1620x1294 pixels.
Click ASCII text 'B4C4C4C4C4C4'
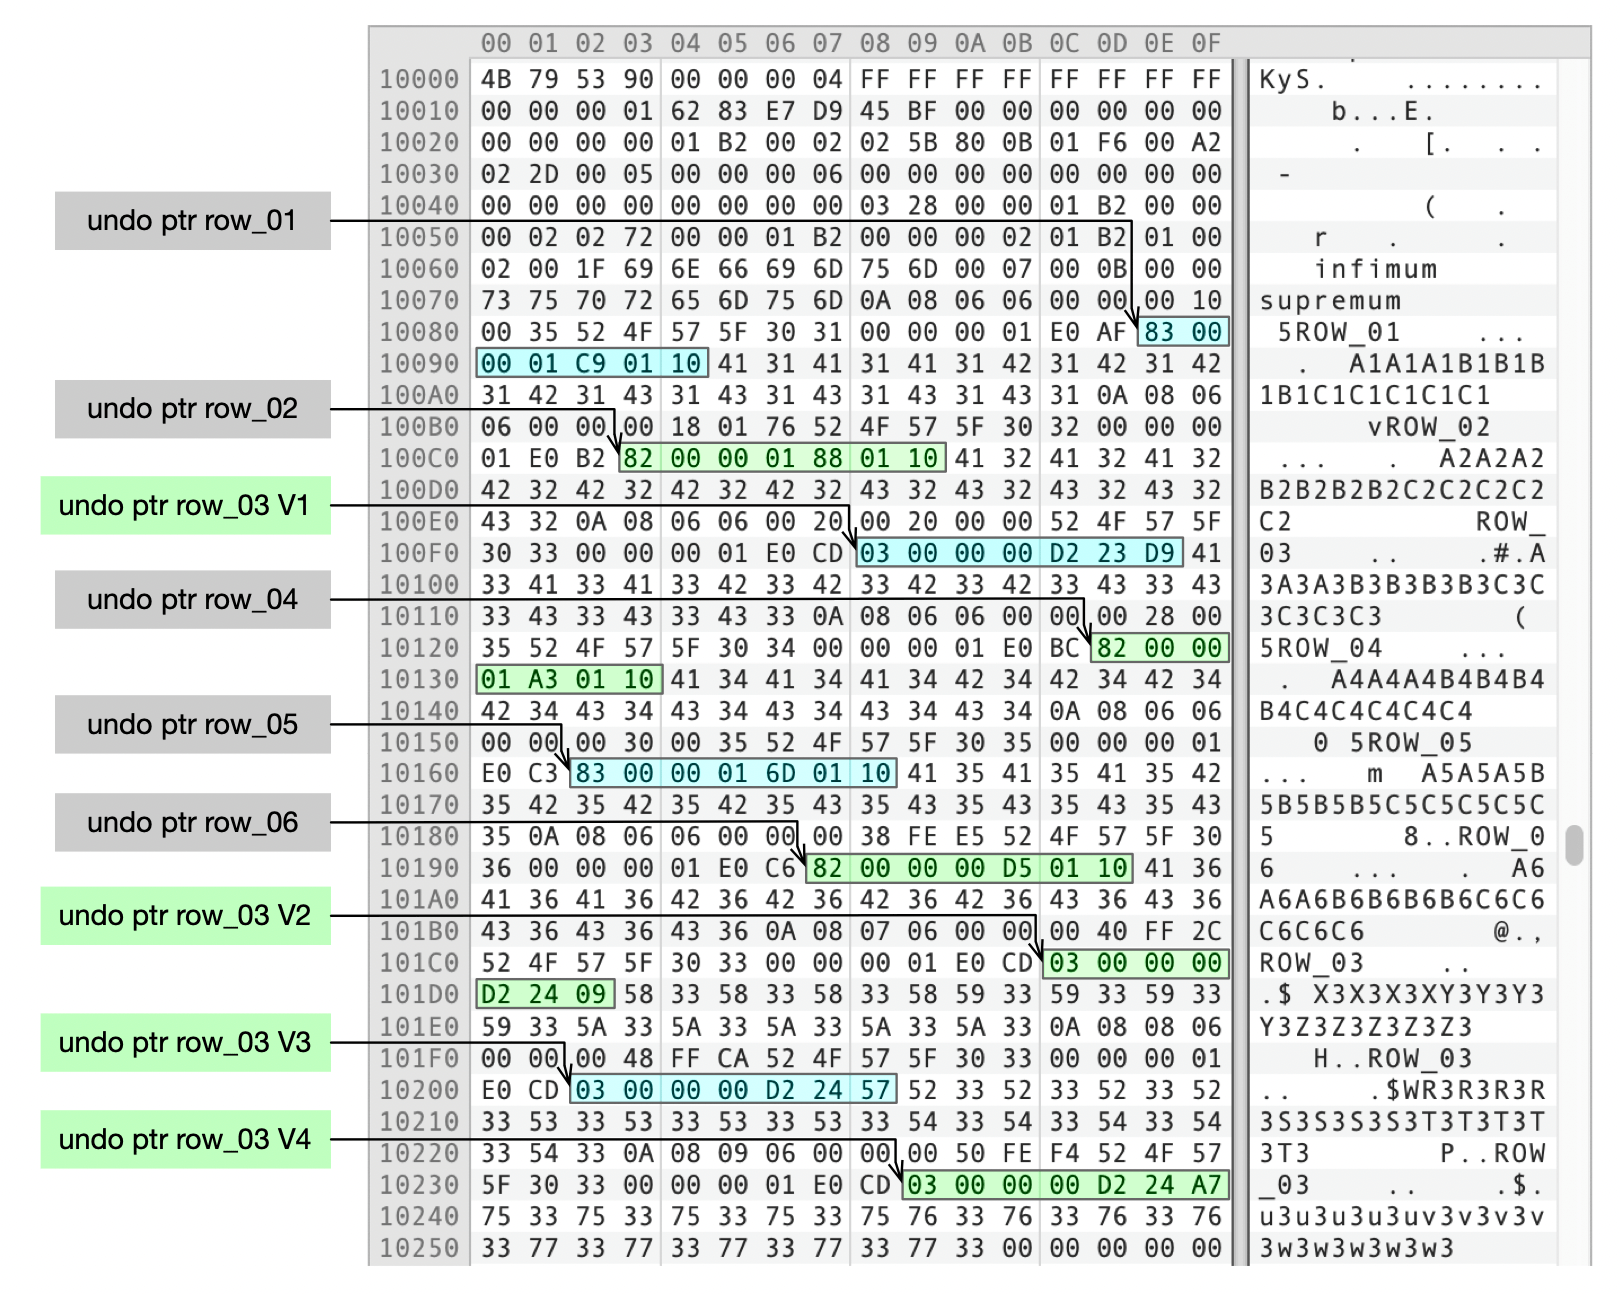(x=1366, y=711)
